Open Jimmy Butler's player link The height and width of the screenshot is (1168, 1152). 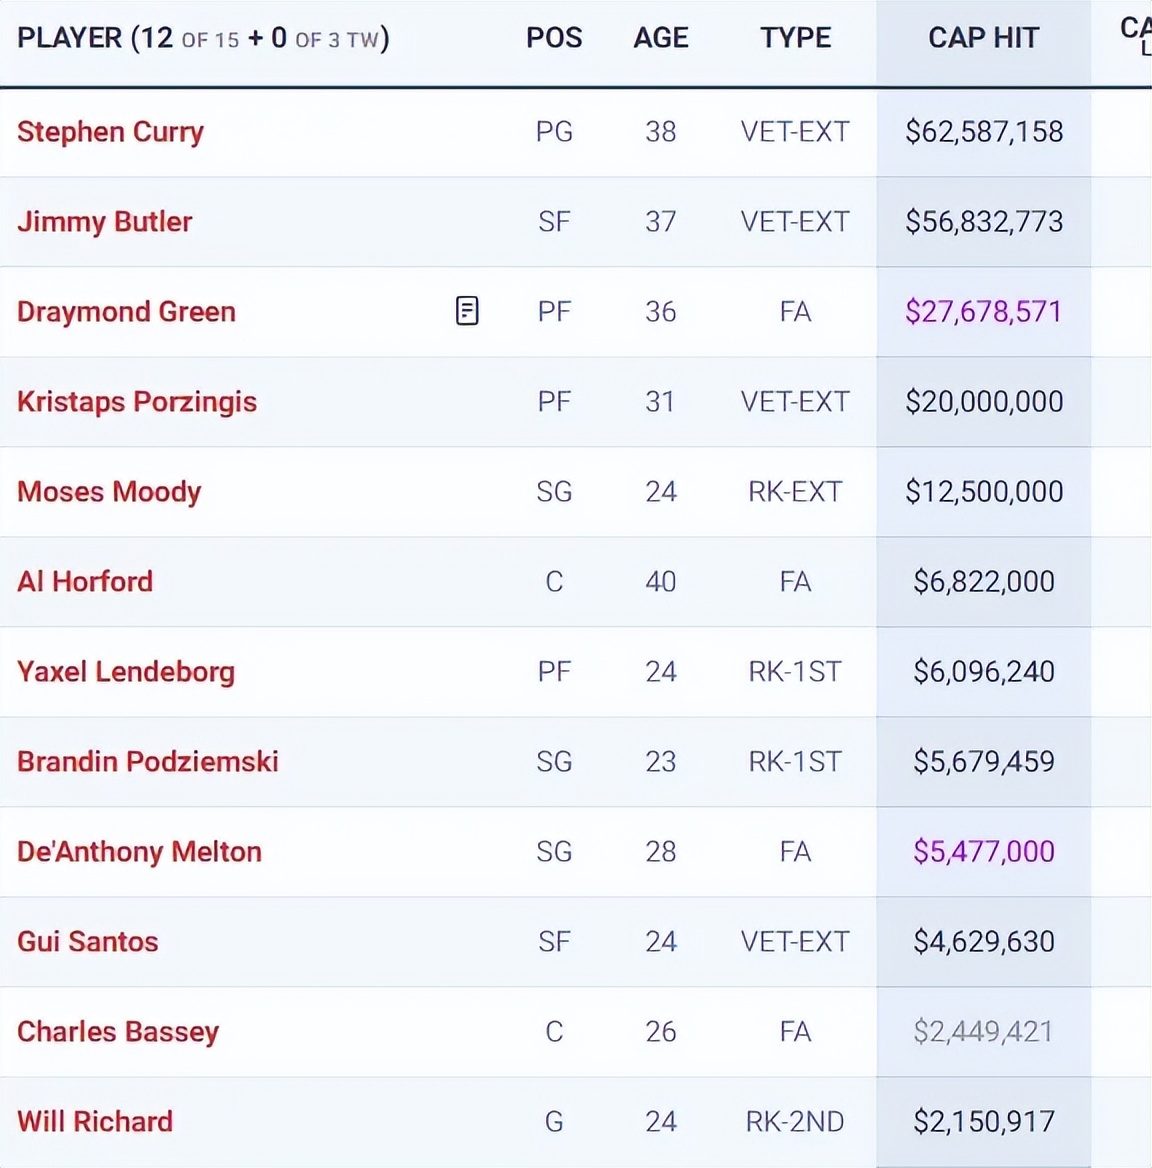(x=104, y=222)
